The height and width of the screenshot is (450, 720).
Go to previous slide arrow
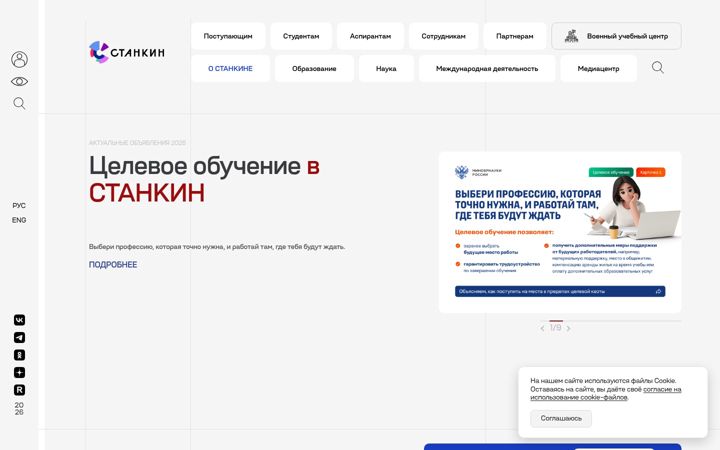542,328
